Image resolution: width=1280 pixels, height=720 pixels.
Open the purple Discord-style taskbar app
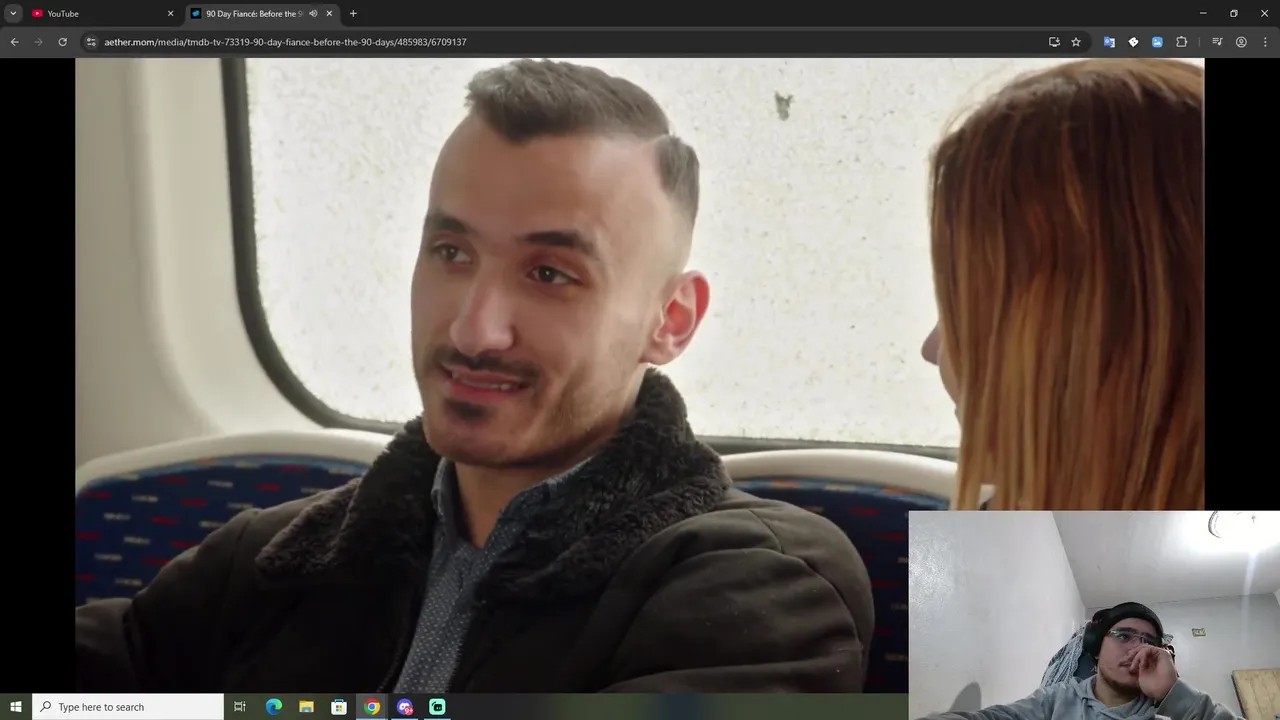click(405, 707)
